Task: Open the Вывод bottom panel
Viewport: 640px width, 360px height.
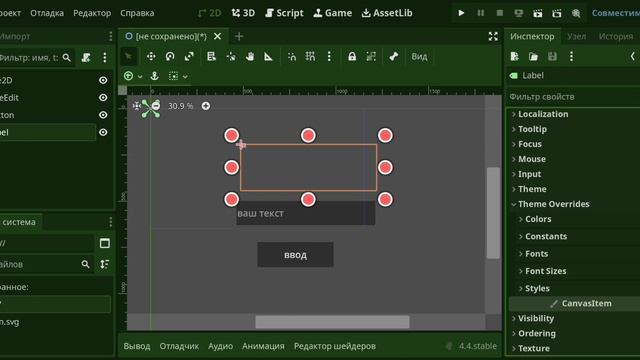Action: tap(137, 346)
